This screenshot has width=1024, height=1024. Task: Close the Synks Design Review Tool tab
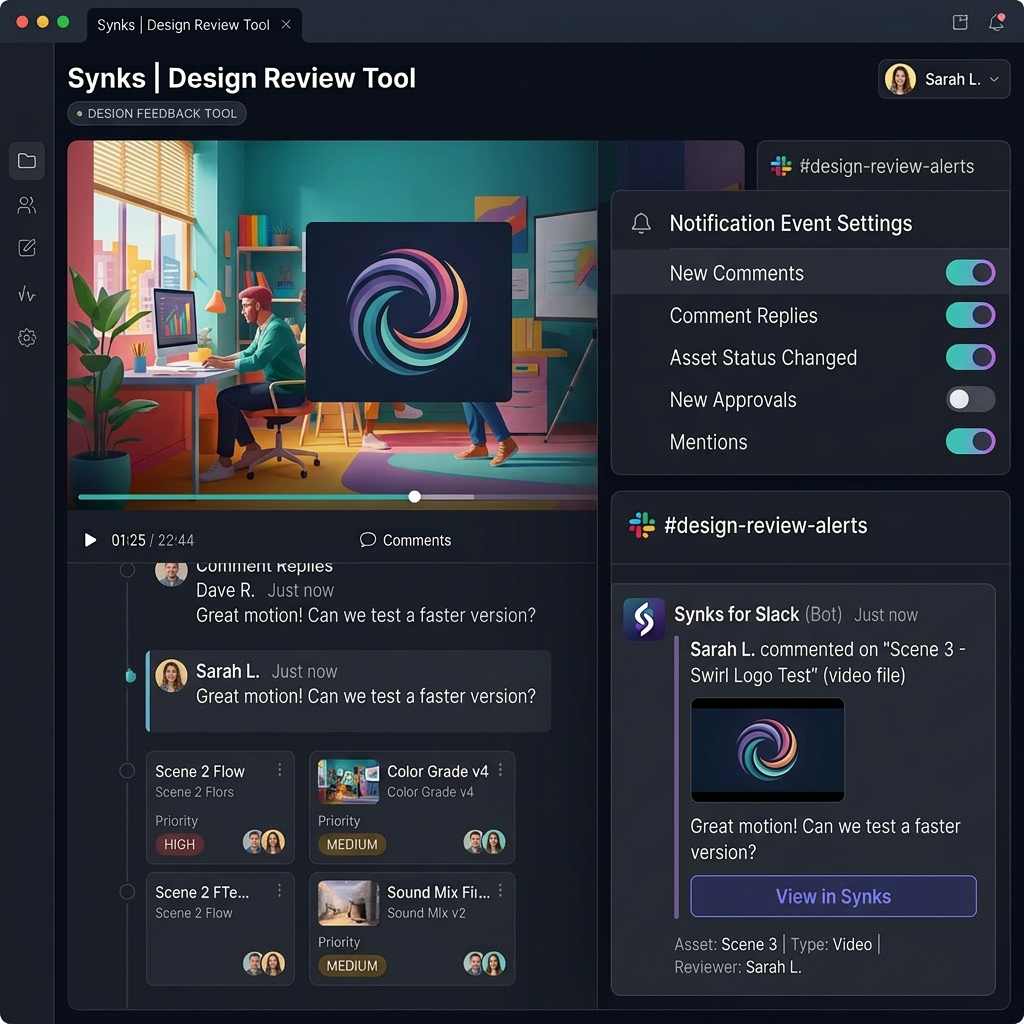[x=286, y=24]
